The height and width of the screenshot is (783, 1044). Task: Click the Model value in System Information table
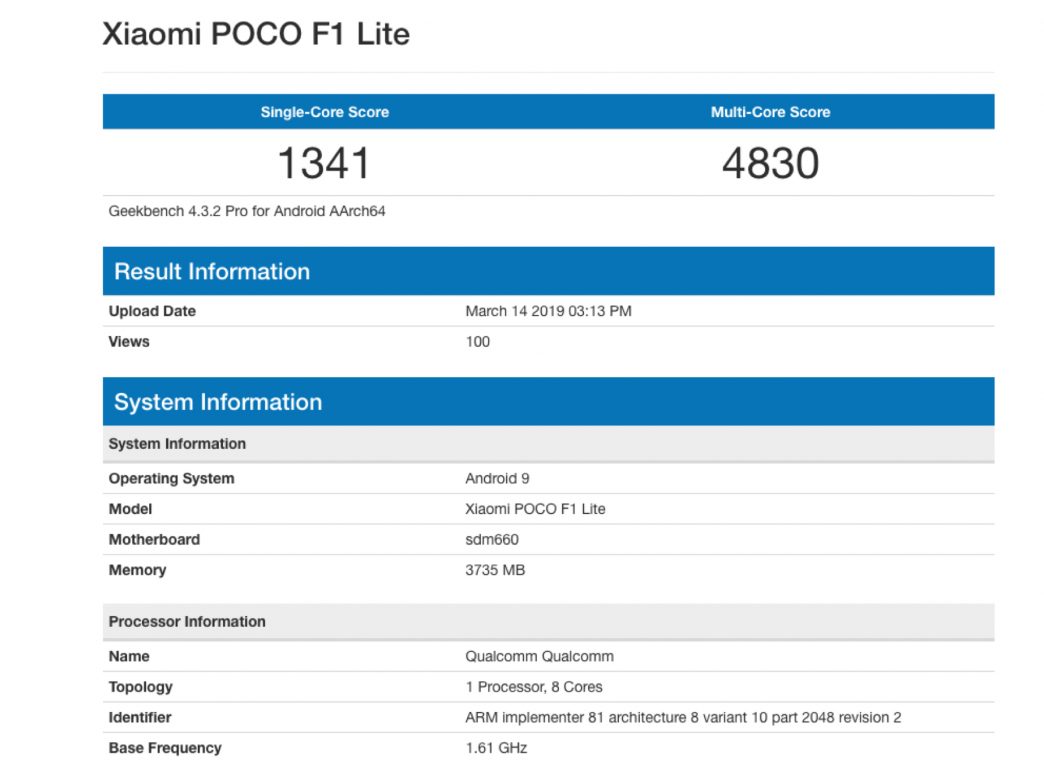535,509
